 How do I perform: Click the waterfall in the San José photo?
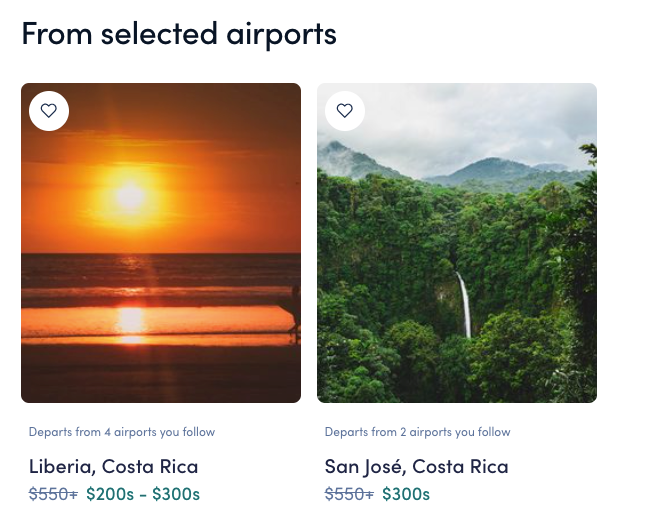pyautogui.click(x=465, y=305)
